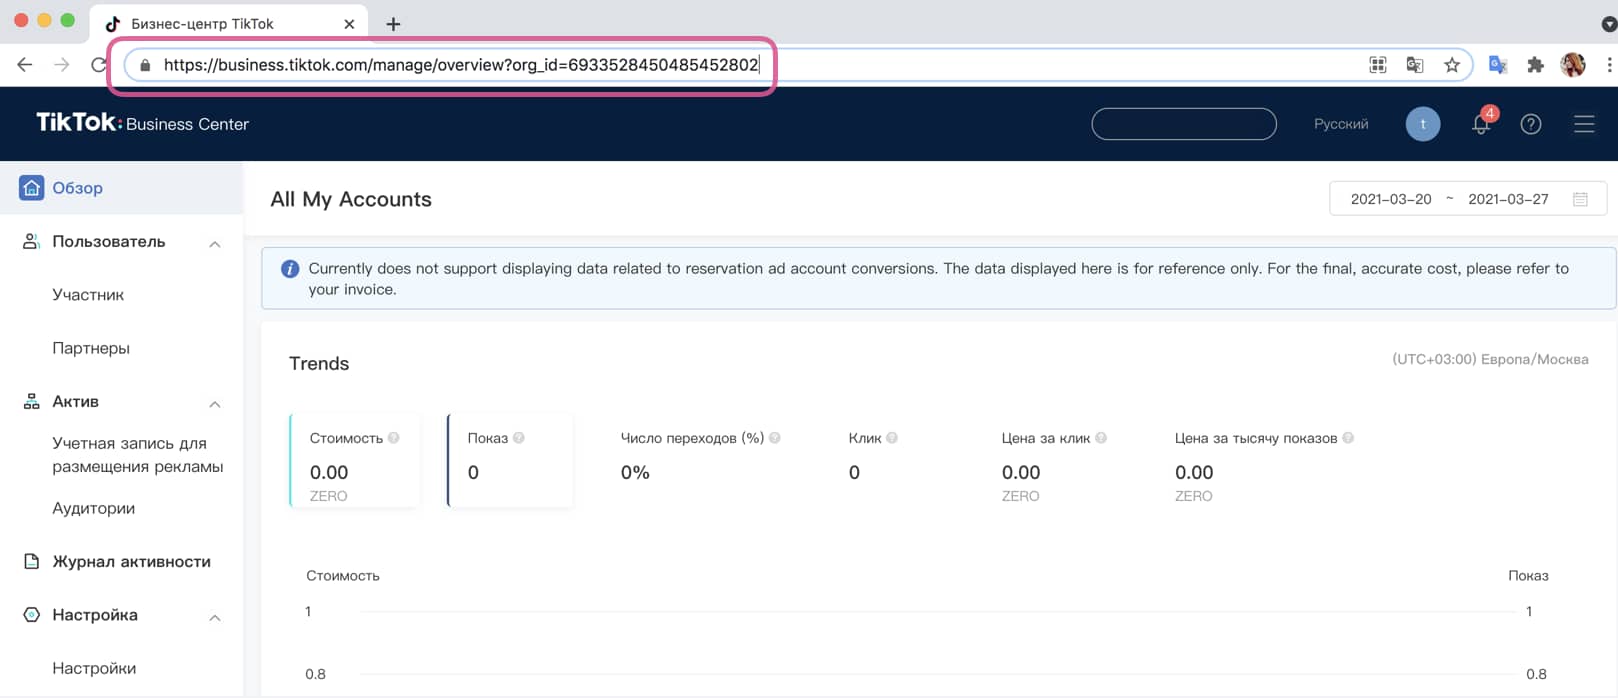Click the All My Accounts heading
Image resolution: width=1618 pixels, height=698 pixels.
coord(351,199)
